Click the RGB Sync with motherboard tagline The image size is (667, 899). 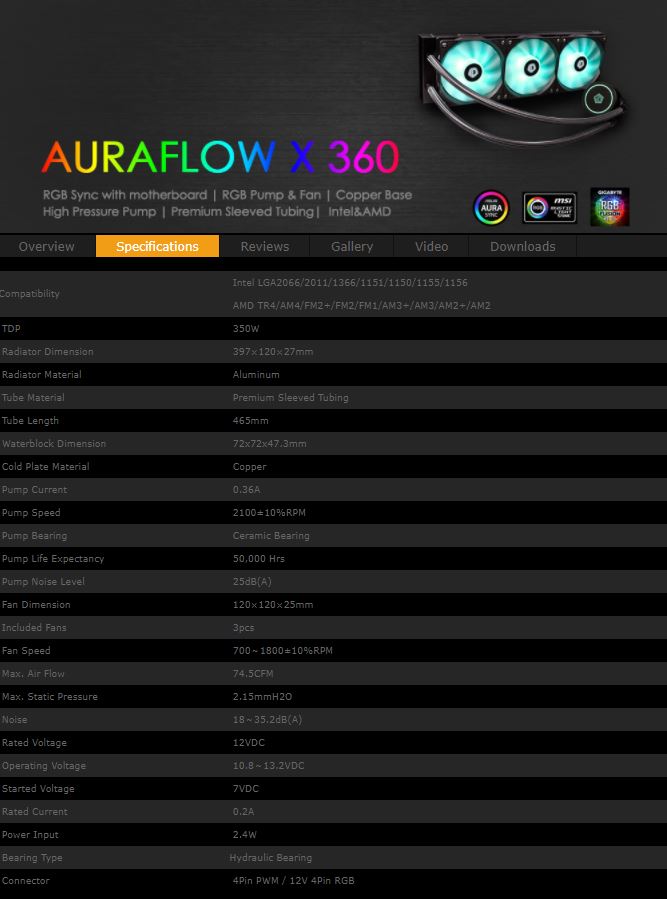click(x=125, y=195)
